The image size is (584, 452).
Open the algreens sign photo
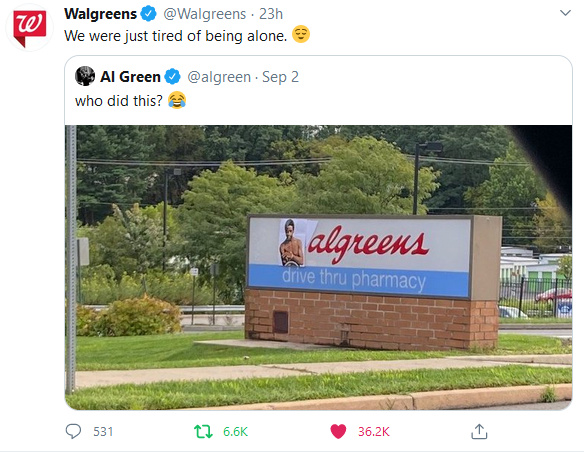point(318,267)
